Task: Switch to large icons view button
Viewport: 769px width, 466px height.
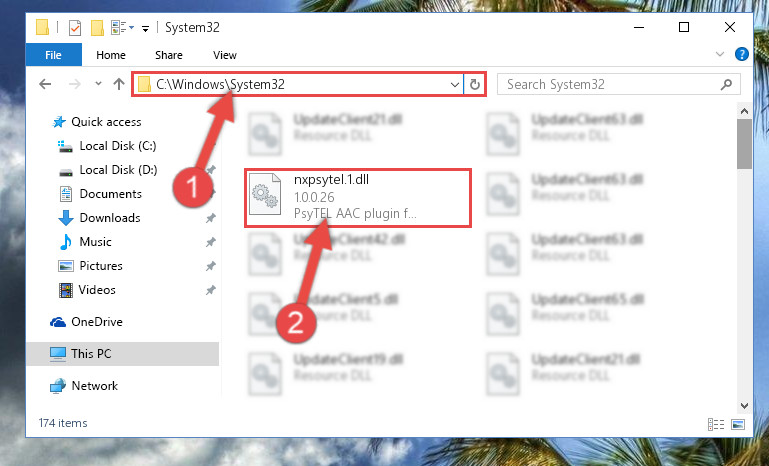Action: [x=738, y=424]
